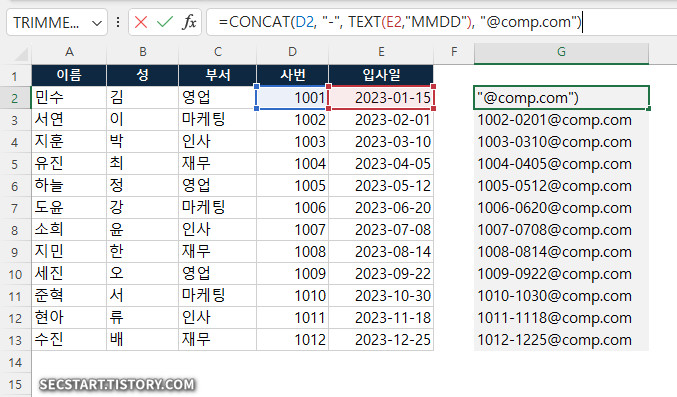Select the cell containing 지훈

[x=69, y=142]
